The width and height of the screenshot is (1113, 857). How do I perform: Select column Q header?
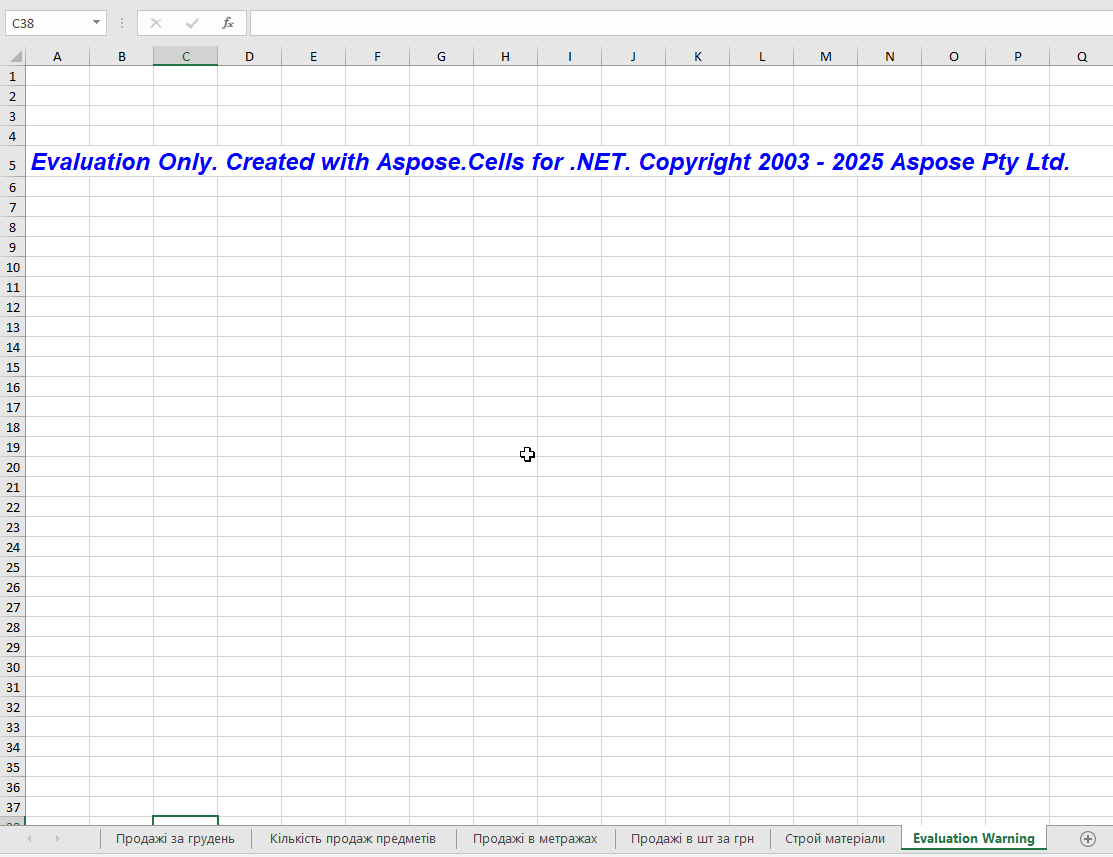tap(1081, 56)
